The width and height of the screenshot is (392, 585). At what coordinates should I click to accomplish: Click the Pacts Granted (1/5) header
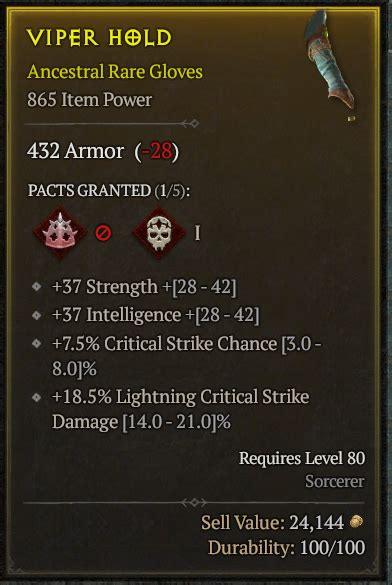[x=109, y=191]
